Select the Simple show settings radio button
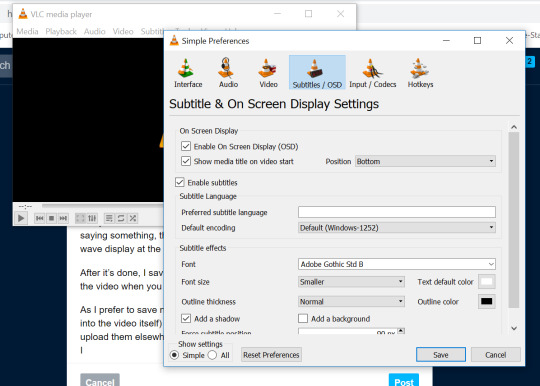Screen dimensions: 540x386 (x=174, y=355)
